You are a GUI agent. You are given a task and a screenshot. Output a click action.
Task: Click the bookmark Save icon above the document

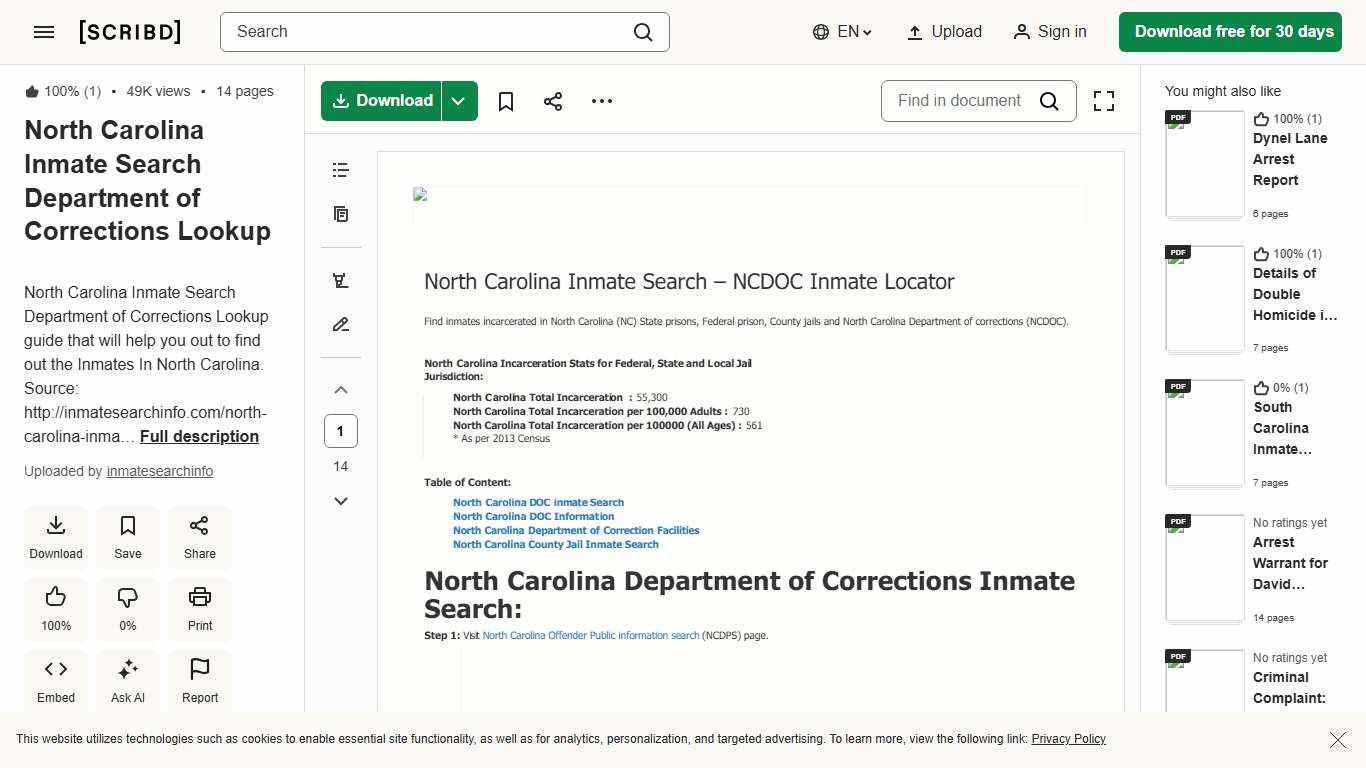[x=506, y=100]
